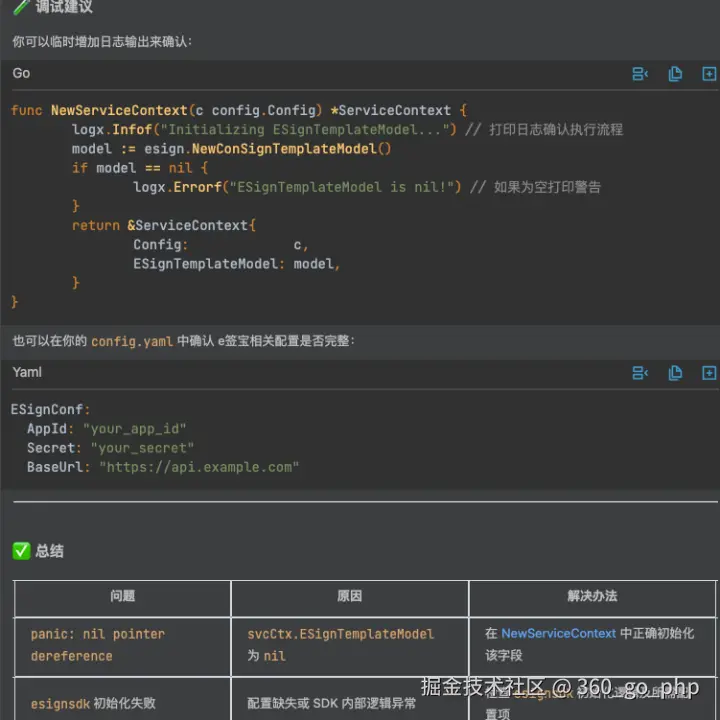This screenshot has width=720, height=720.
Task: Click the Secret "your_secret" line
Action: click(110, 448)
